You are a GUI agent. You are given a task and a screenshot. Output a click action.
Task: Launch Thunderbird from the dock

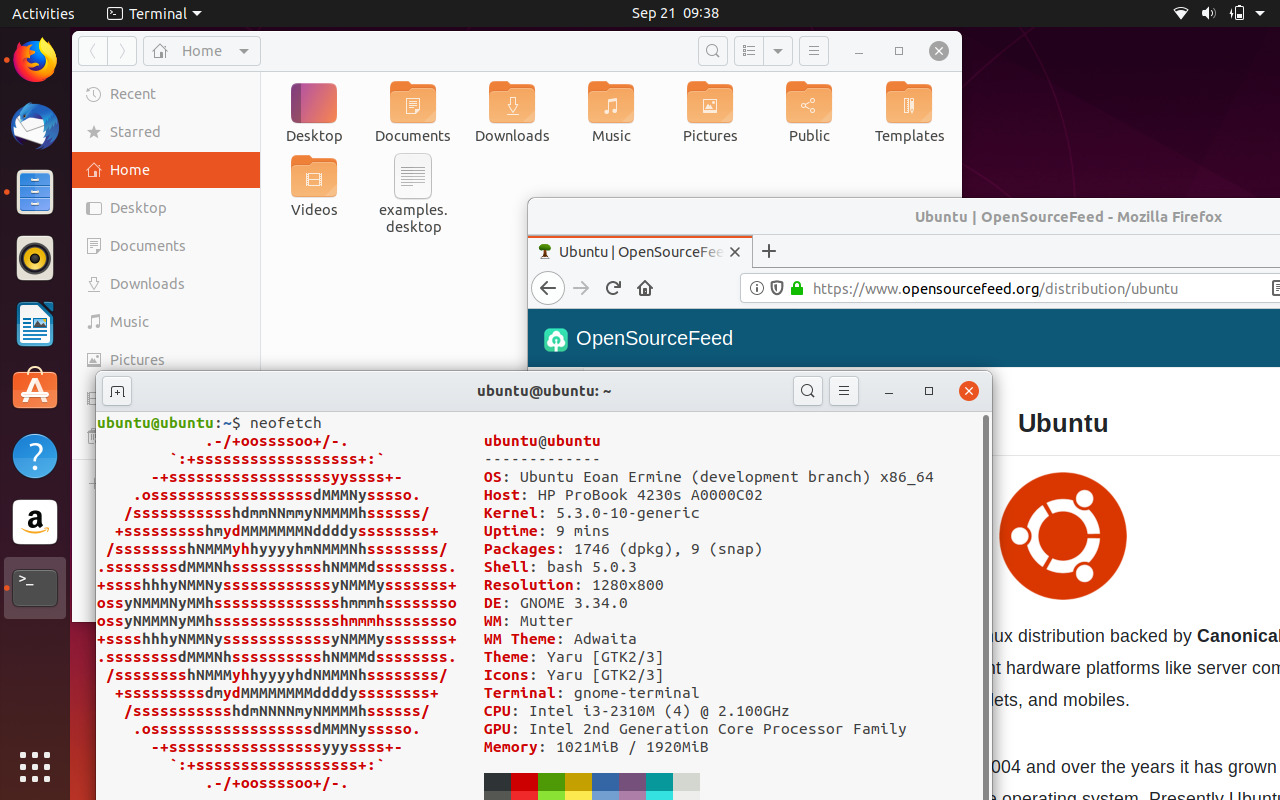35,126
